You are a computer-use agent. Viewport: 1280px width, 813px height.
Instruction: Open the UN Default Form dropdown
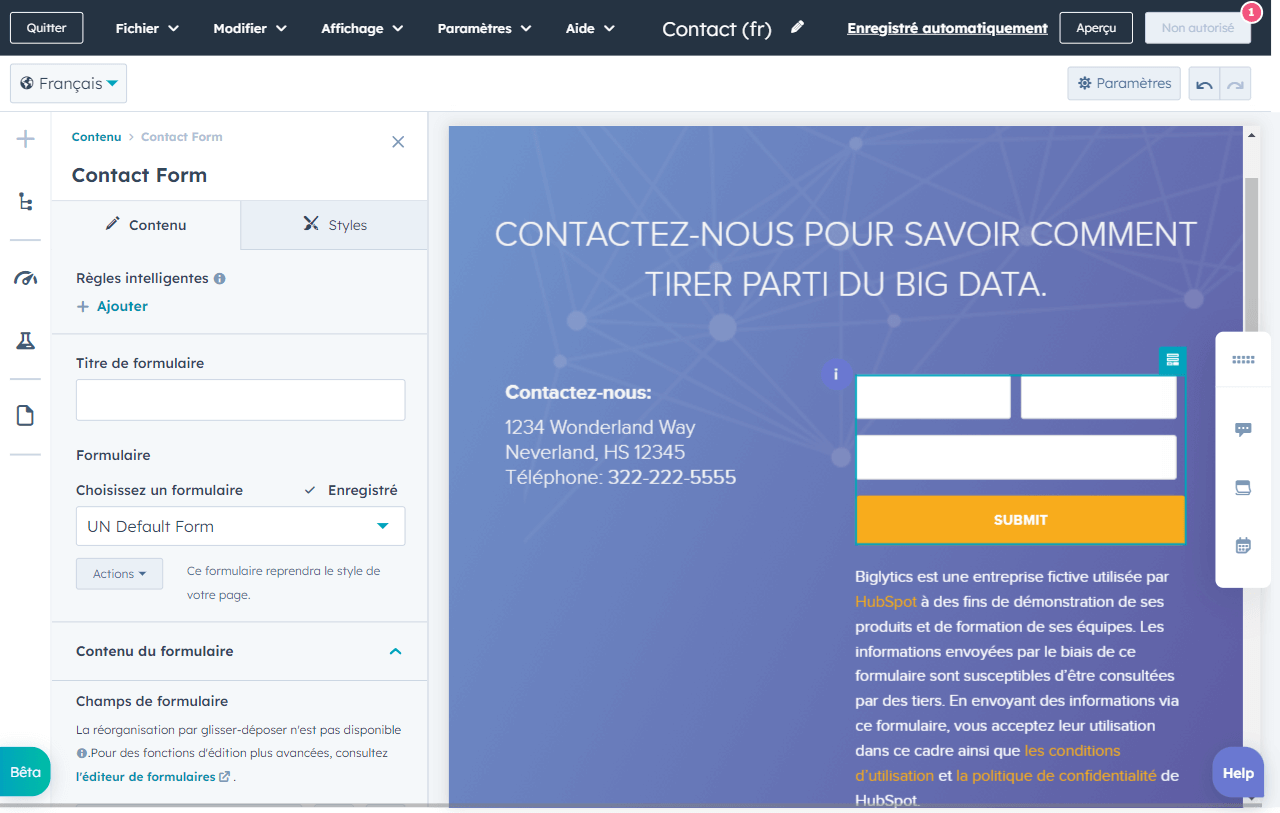point(240,526)
